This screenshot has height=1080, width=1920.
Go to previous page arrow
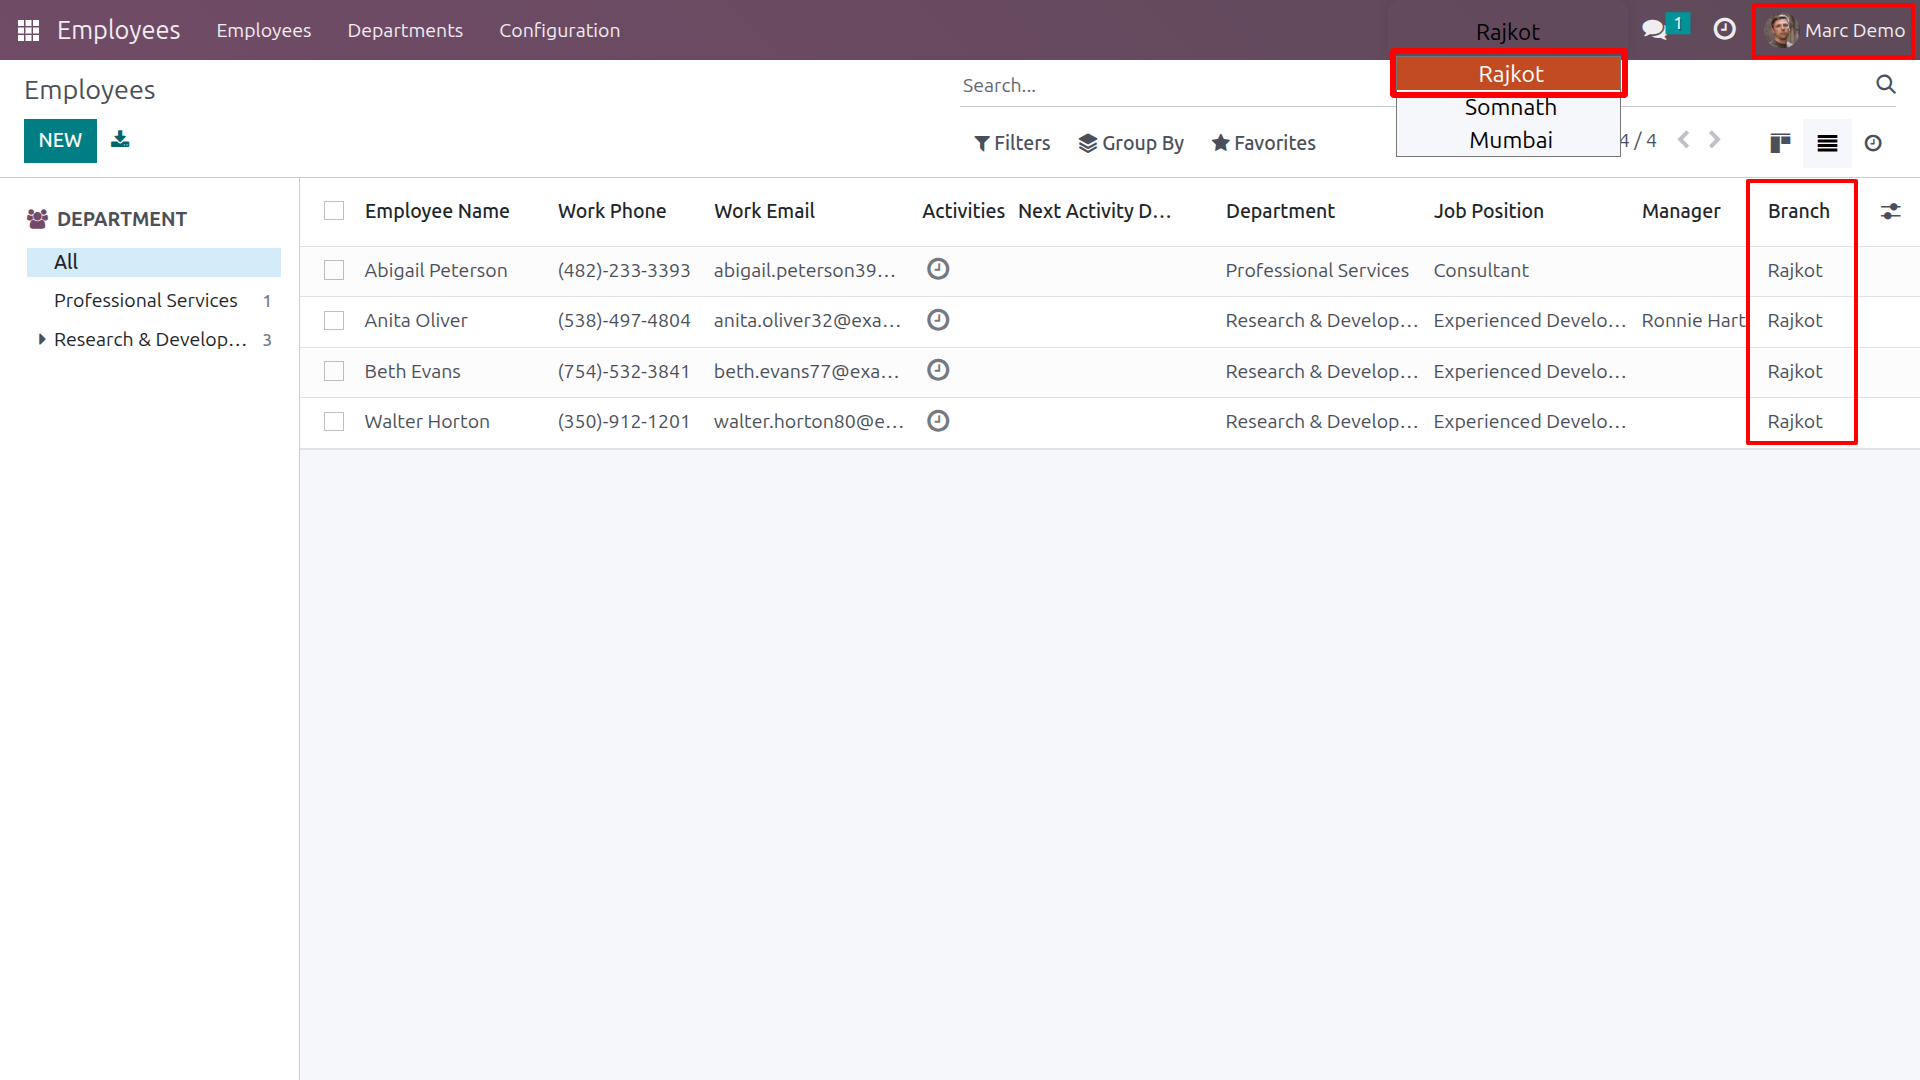(x=1684, y=140)
